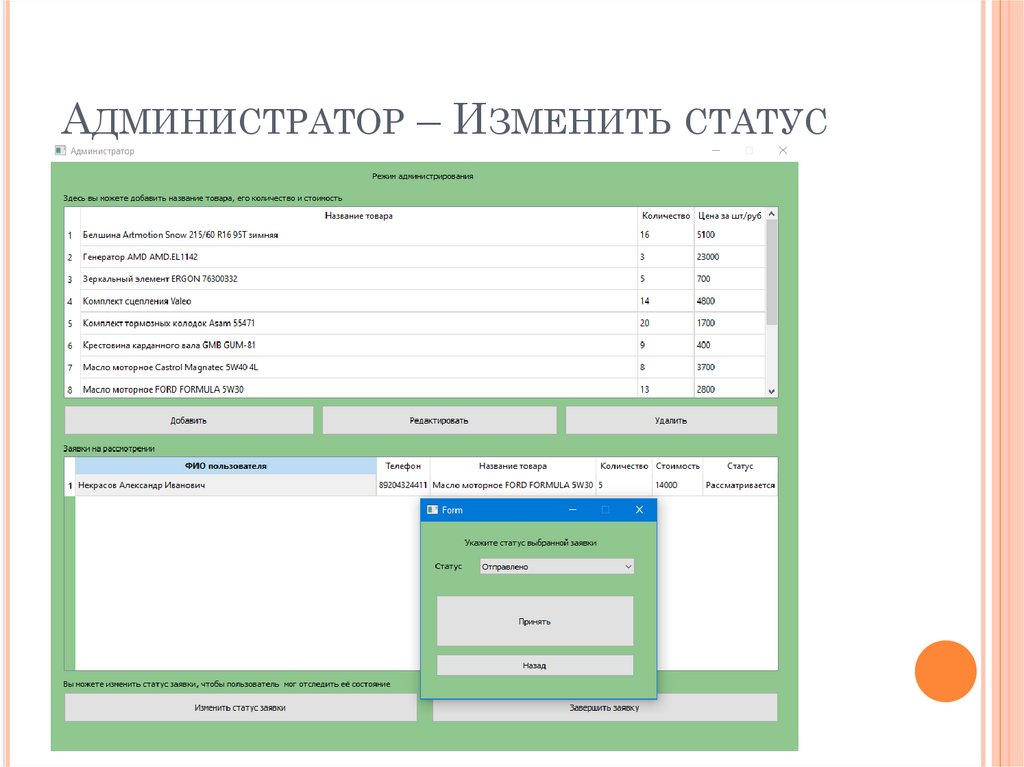Screen dimensions: 1024x767
Task: Close the Администратор window
Action: [x=783, y=150]
